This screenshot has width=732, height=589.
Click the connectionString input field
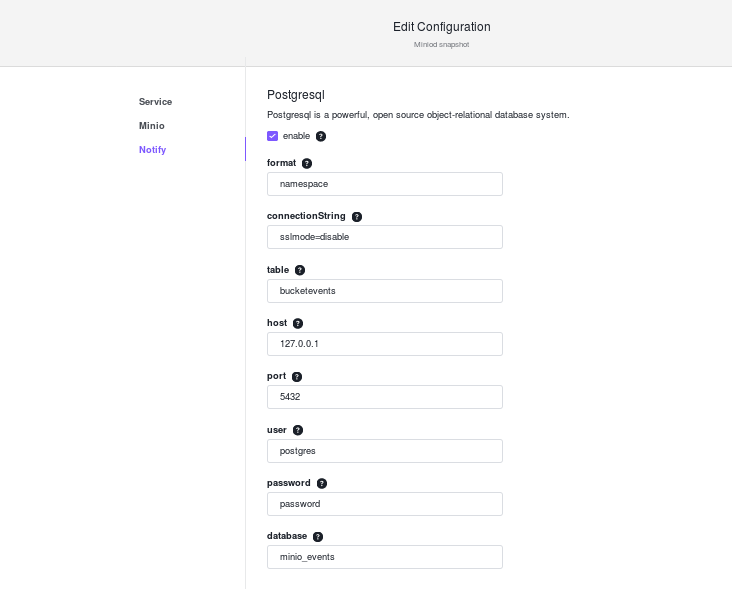coord(385,237)
